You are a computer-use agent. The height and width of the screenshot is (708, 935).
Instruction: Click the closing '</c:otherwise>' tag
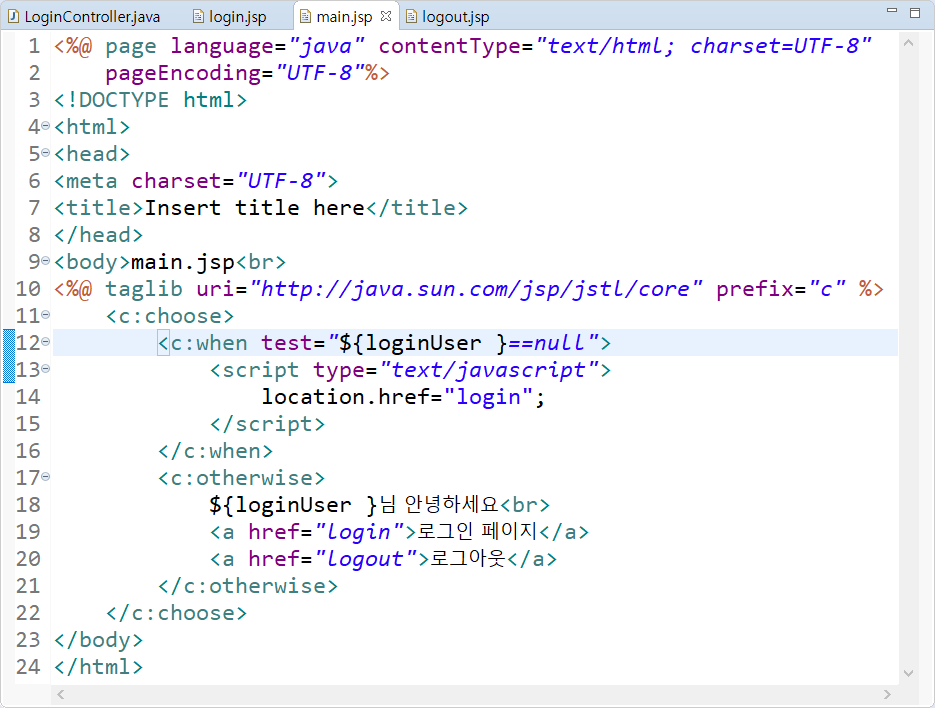tap(248, 586)
